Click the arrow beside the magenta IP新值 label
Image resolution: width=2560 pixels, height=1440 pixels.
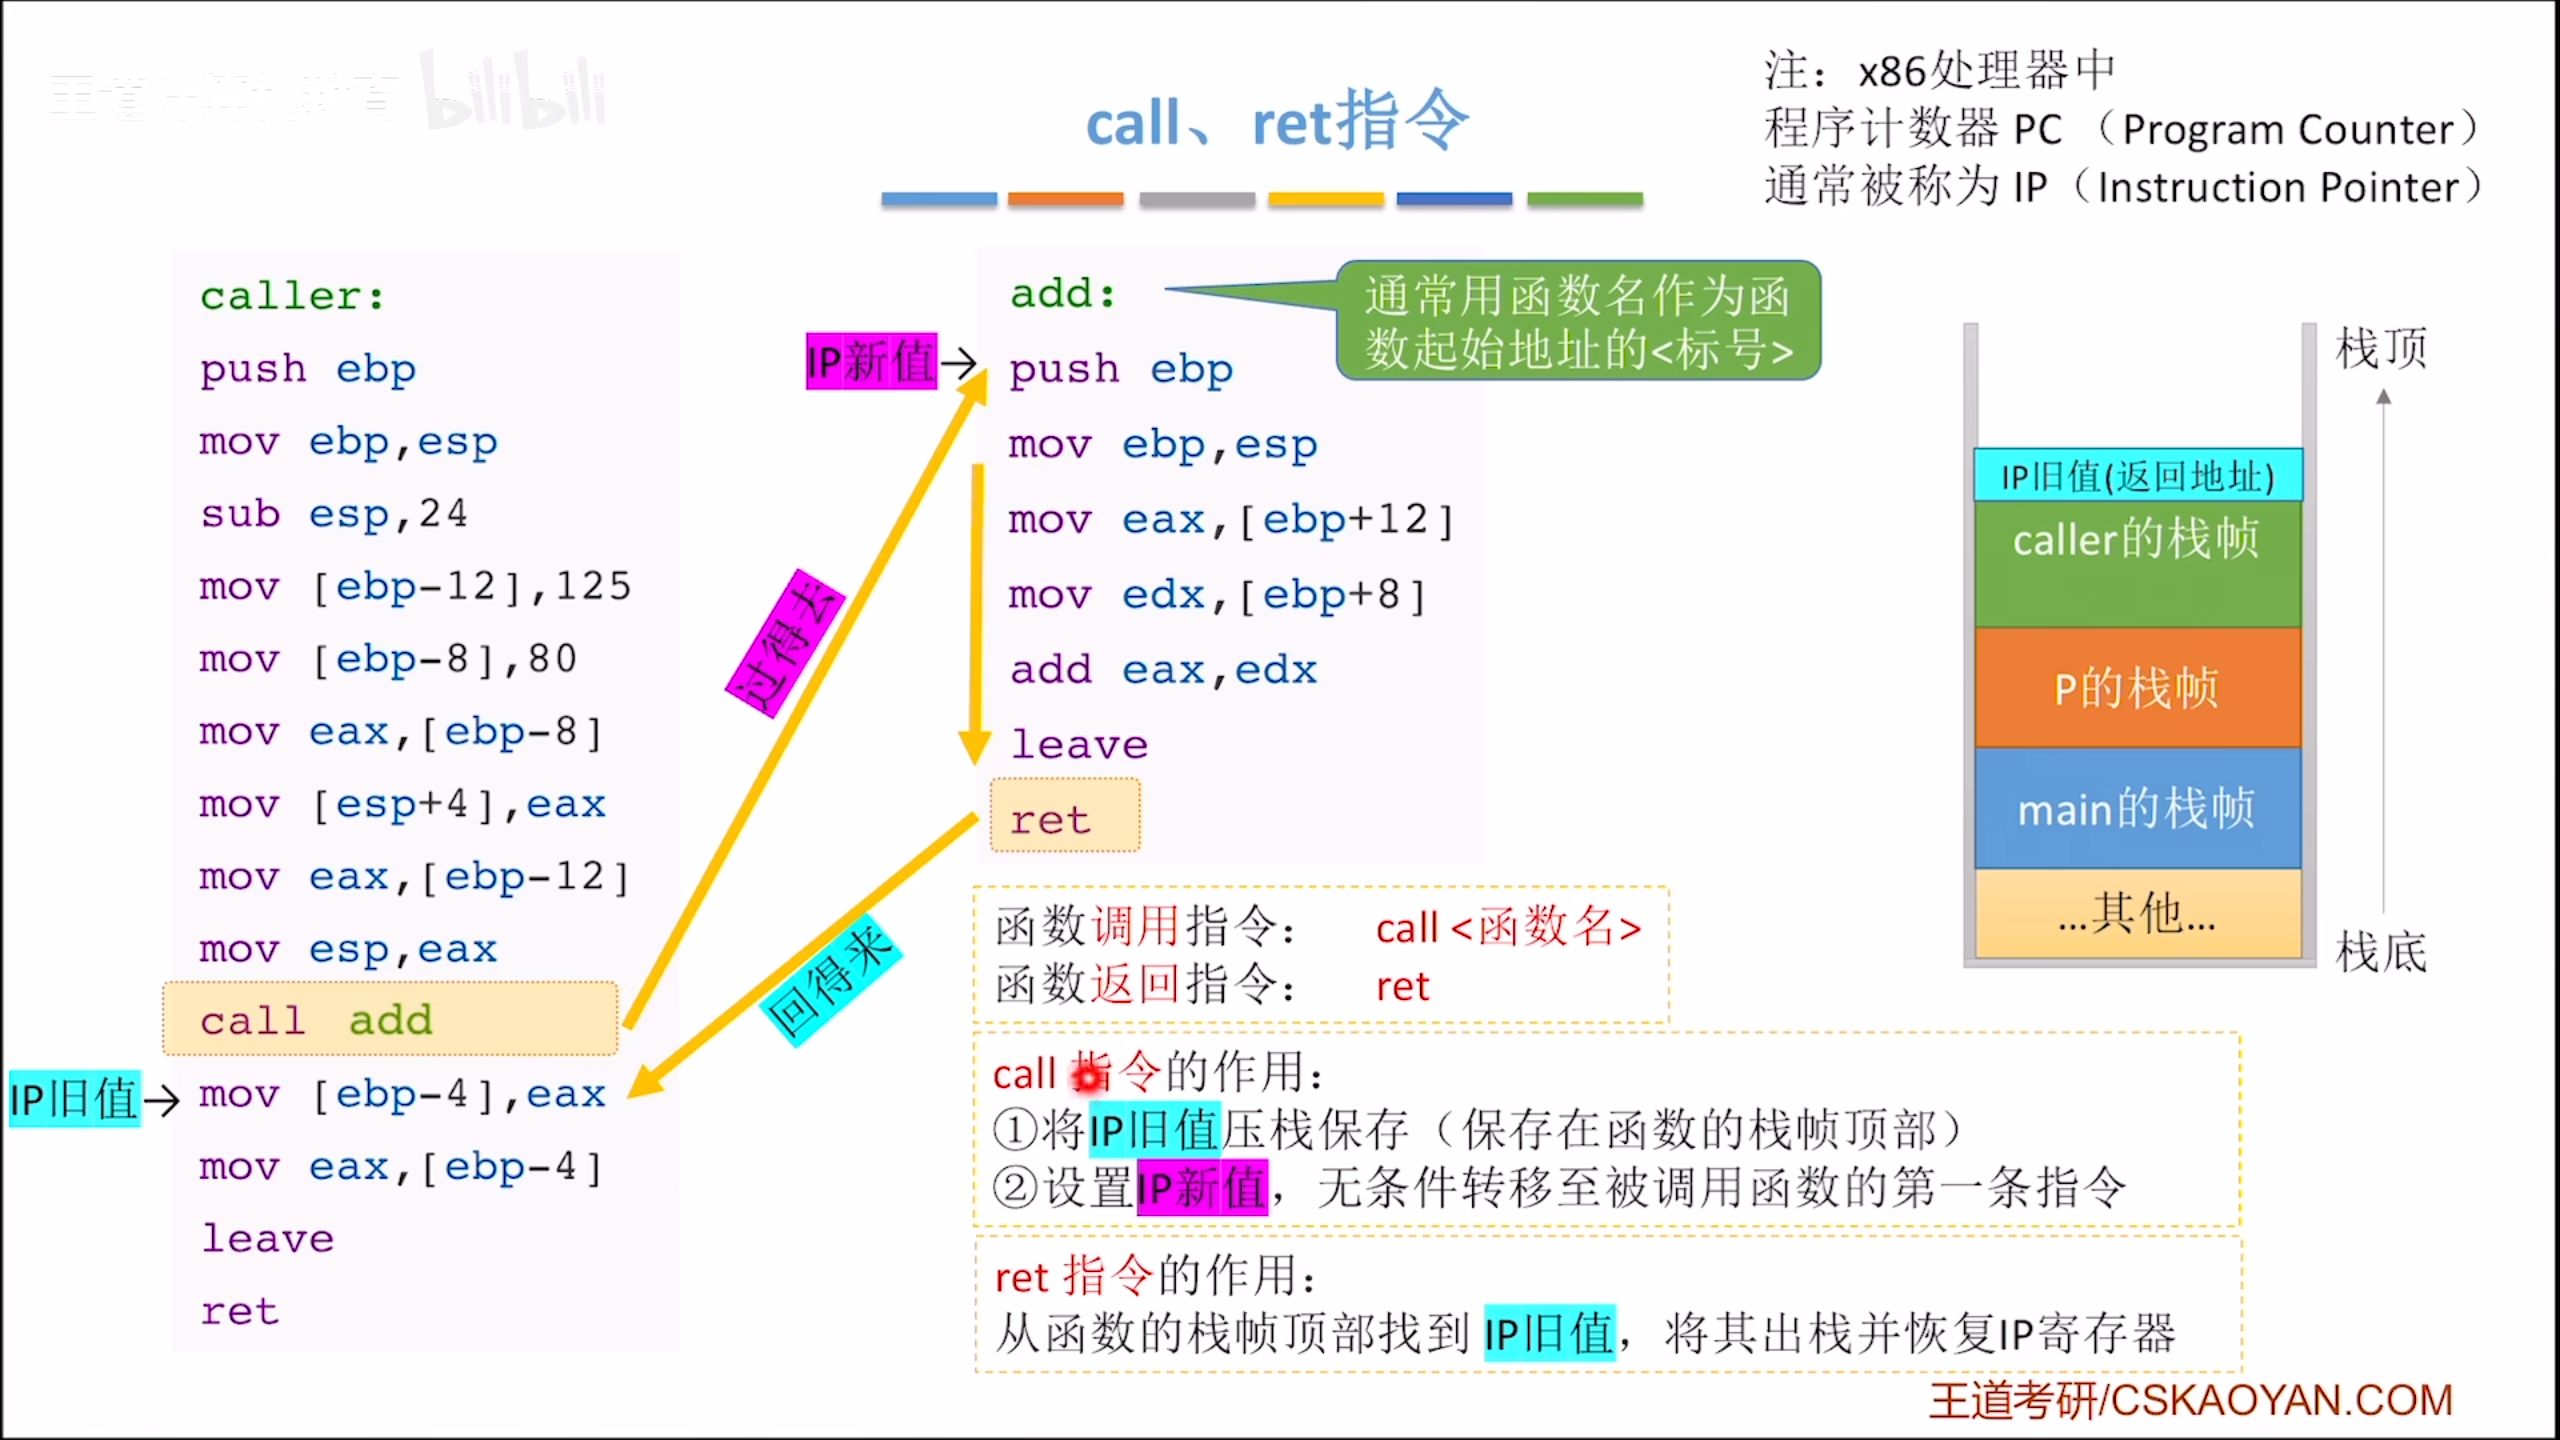[958, 362]
